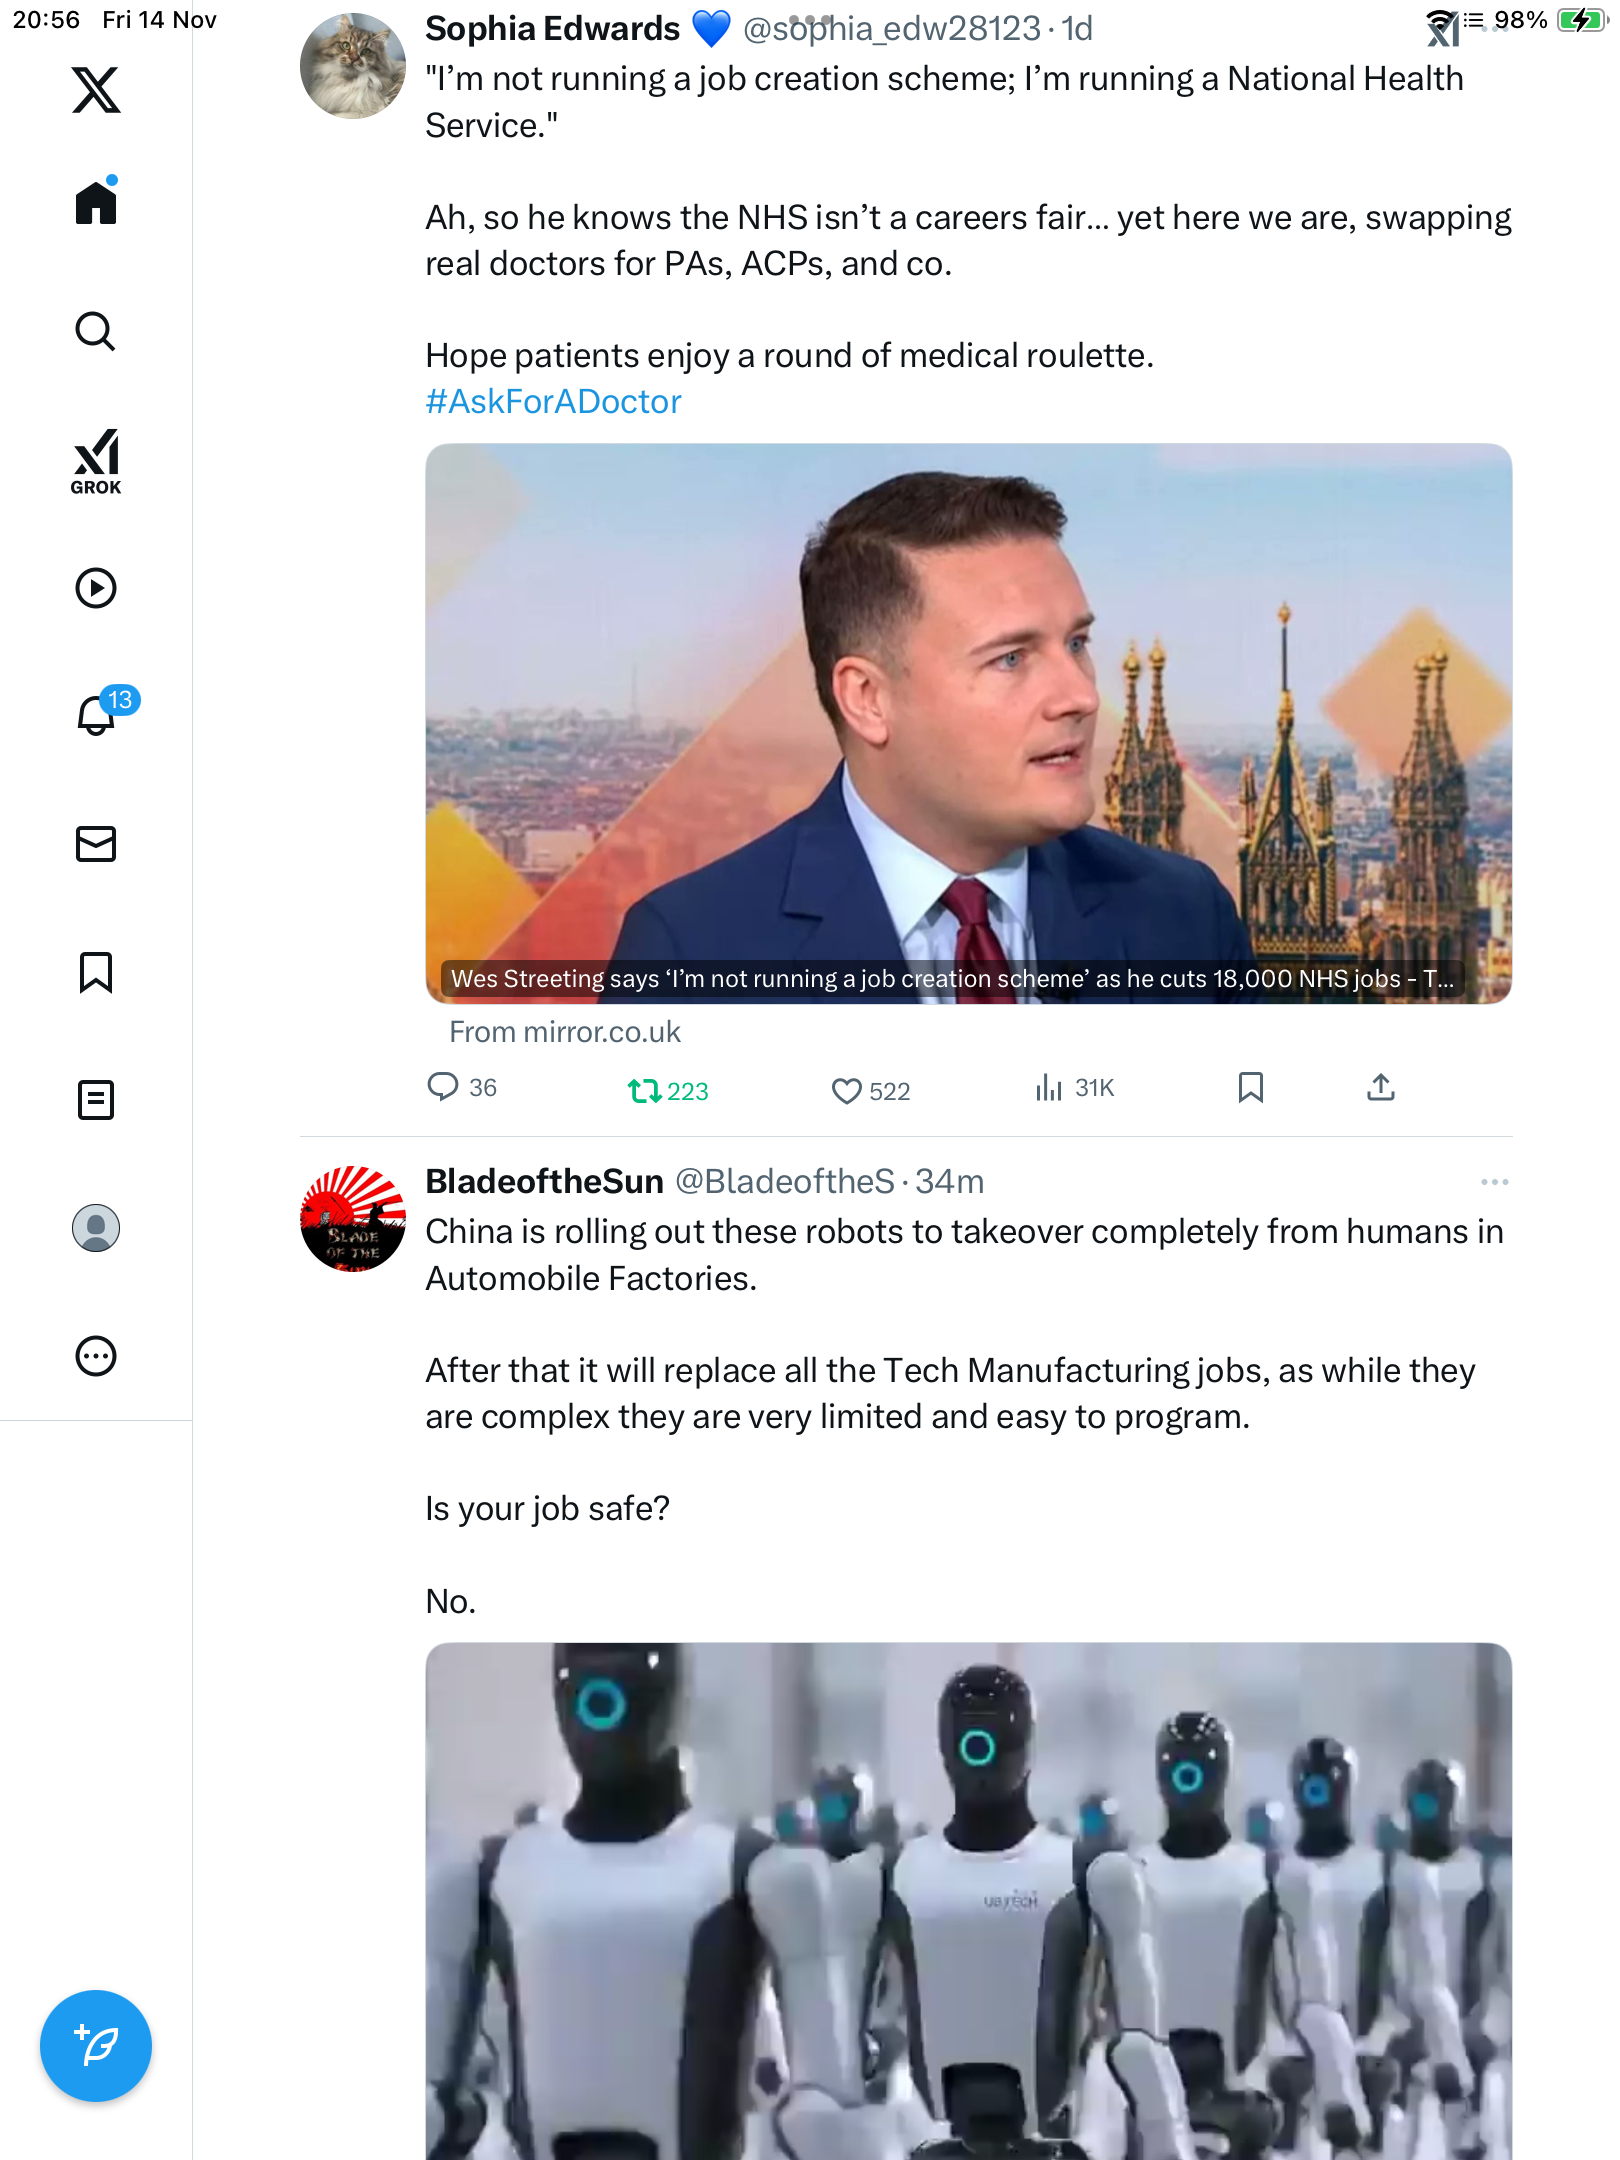This screenshot has height=2160, width=1620.
Task: Open direct messages inbox
Action: [x=96, y=844]
